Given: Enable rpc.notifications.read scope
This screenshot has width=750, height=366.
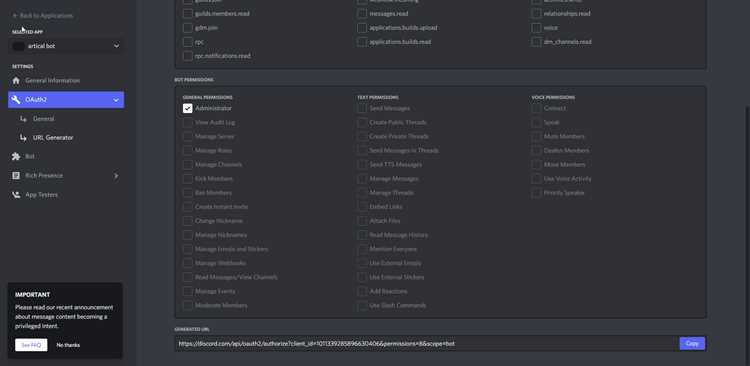Looking at the screenshot, I should point(188,56).
